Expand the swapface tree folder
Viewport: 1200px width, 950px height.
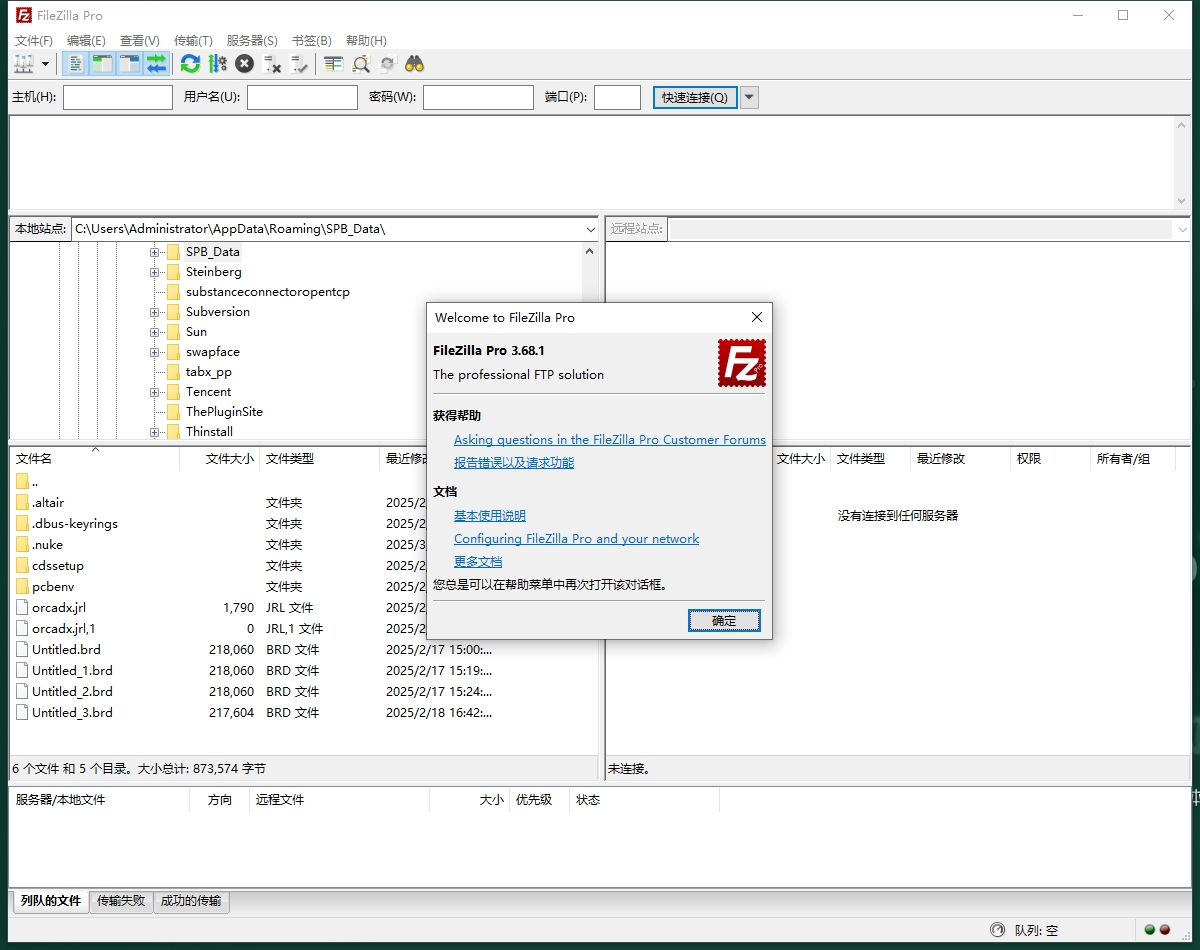[x=155, y=352]
